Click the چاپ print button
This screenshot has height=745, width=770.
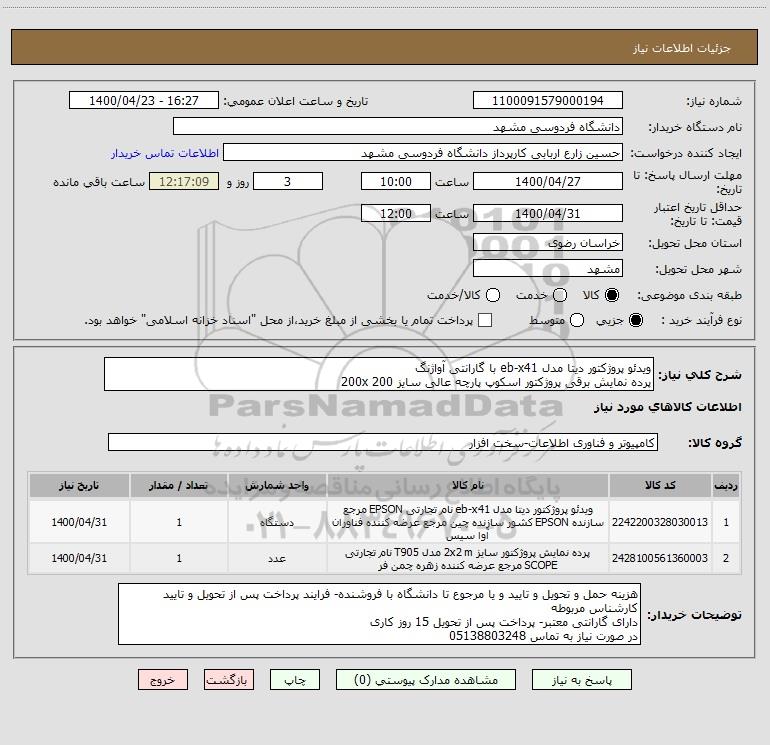pos(295,680)
